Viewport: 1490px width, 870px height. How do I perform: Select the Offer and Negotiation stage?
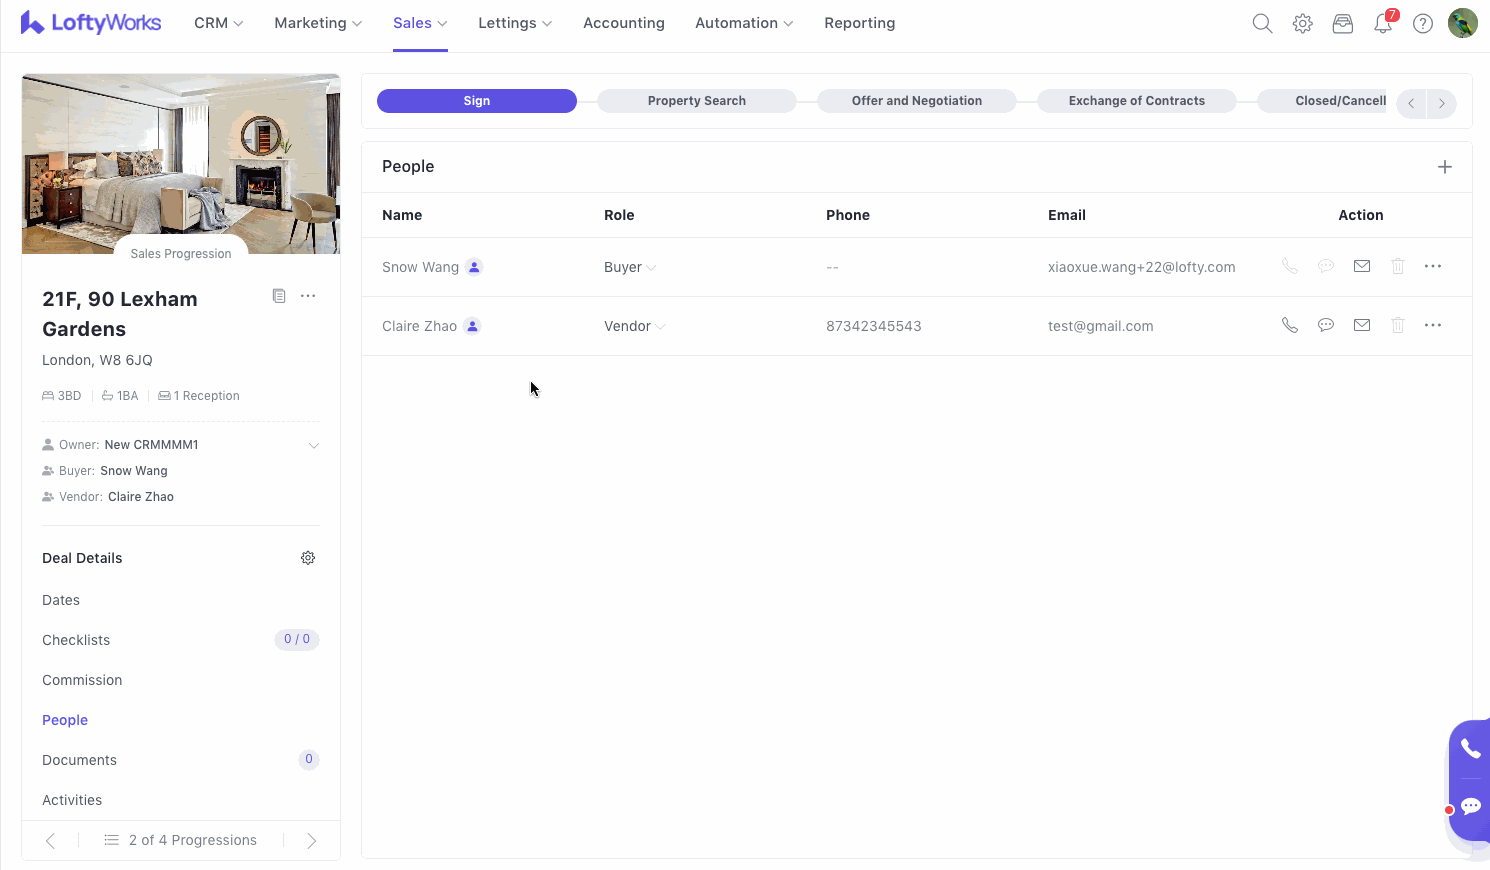916,101
